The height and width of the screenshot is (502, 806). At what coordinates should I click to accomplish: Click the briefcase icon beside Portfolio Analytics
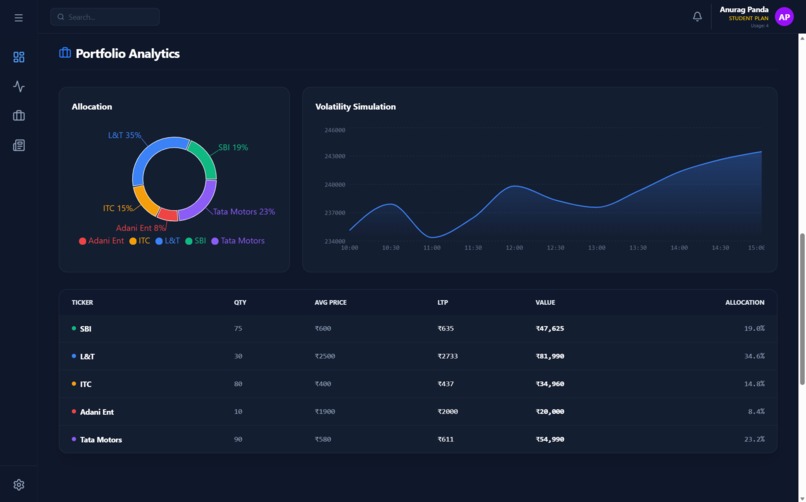point(65,53)
